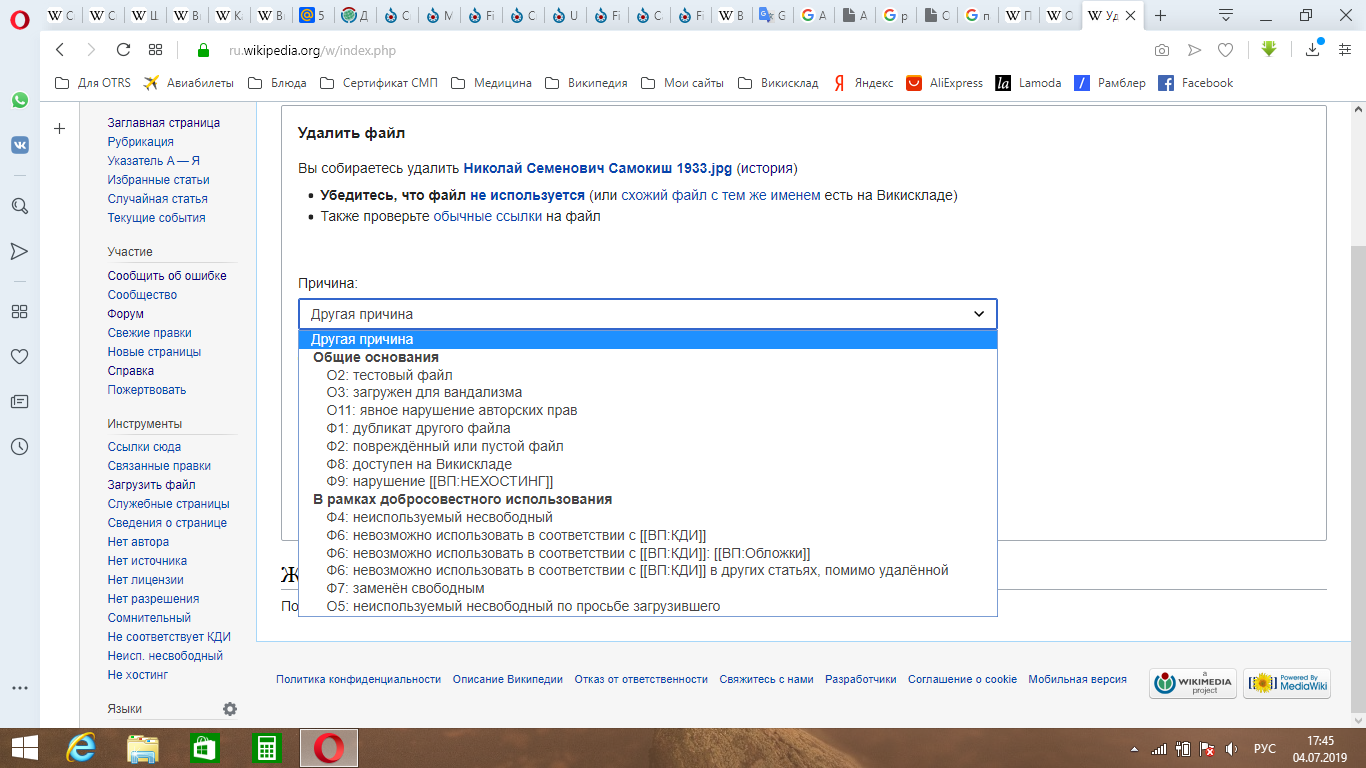
Task: Open the Причина dropdown selector
Action: click(648, 314)
